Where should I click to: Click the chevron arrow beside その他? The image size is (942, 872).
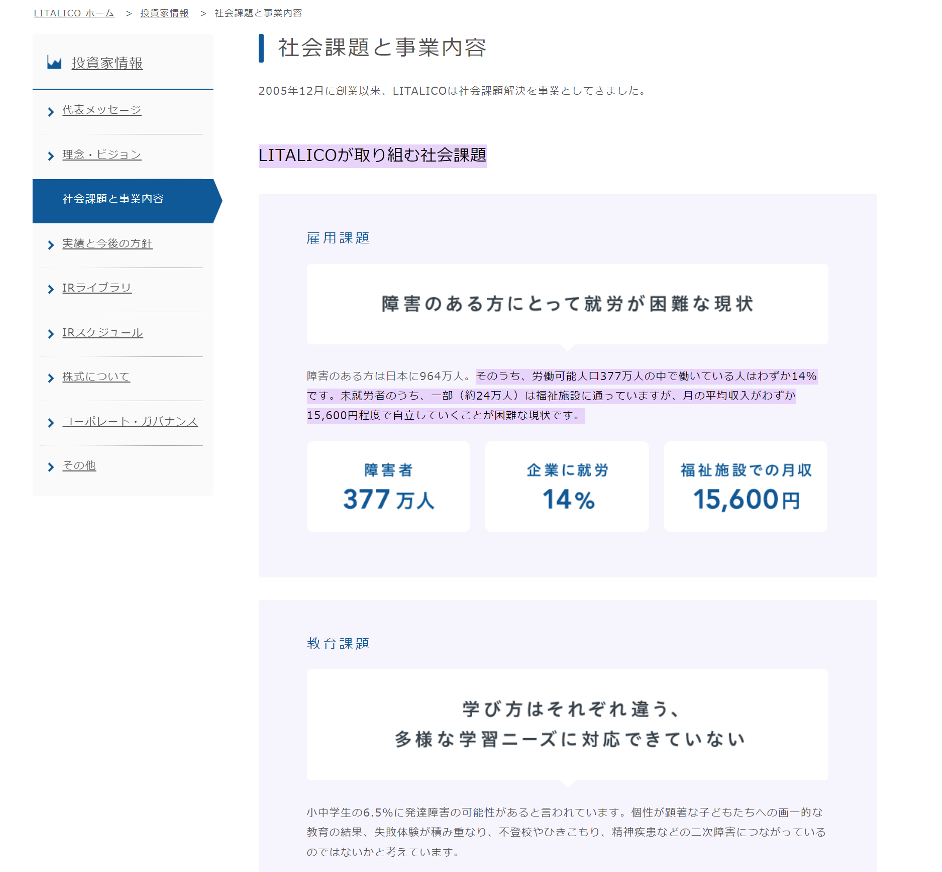coord(50,467)
